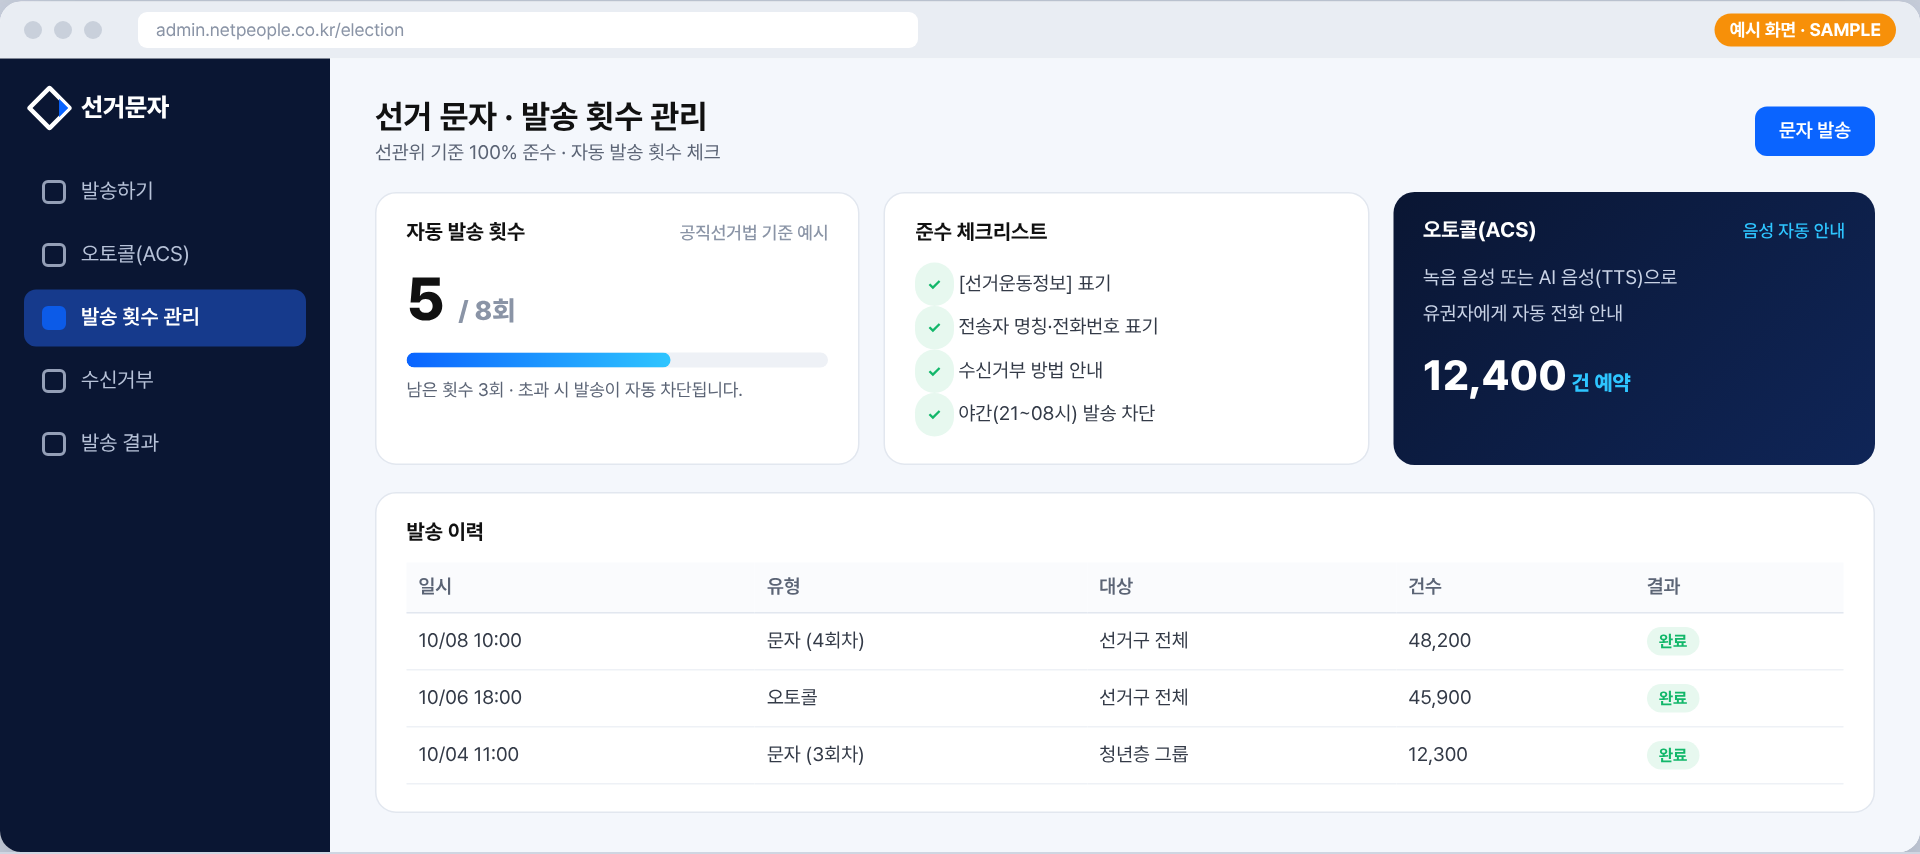
Task: Select the 발송 횟수 관리 menu item
Action: point(165,318)
